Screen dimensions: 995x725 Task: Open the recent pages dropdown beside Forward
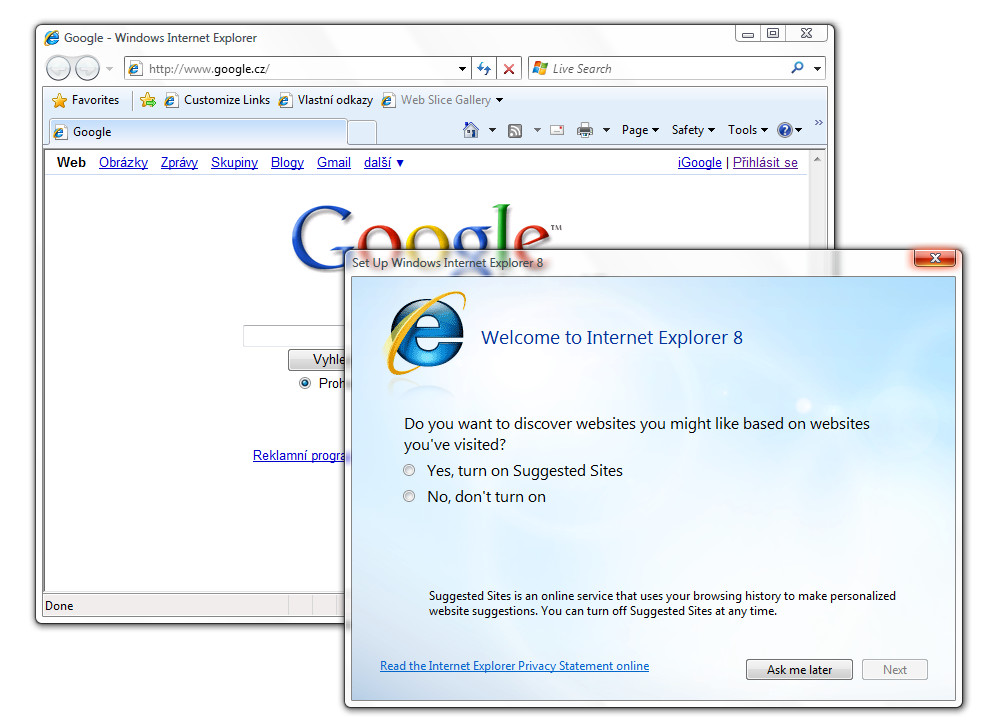point(109,69)
